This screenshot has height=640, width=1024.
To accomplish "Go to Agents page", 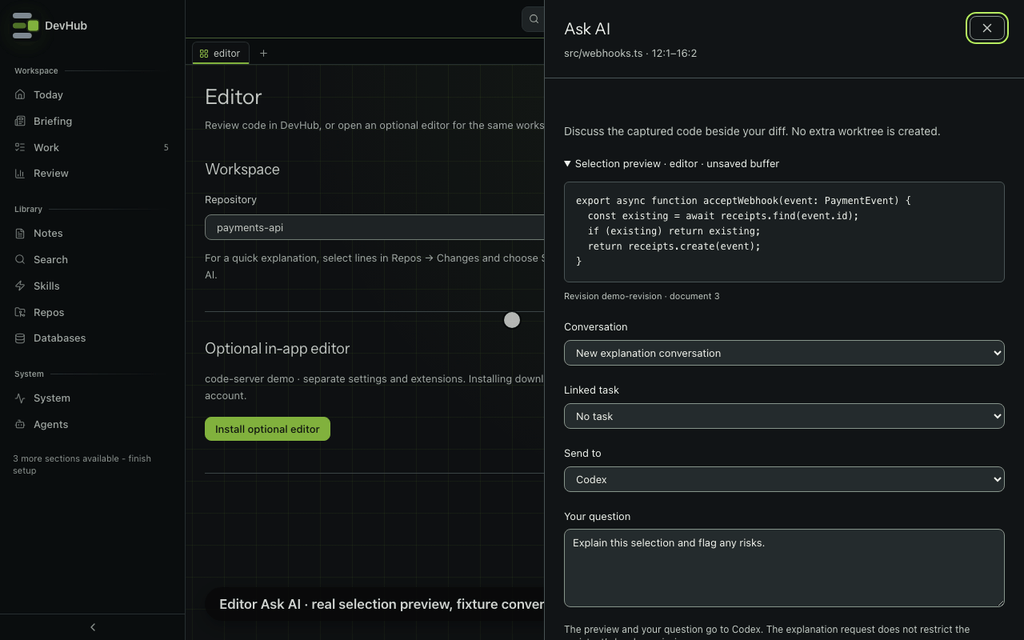I will [x=51, y=424].
